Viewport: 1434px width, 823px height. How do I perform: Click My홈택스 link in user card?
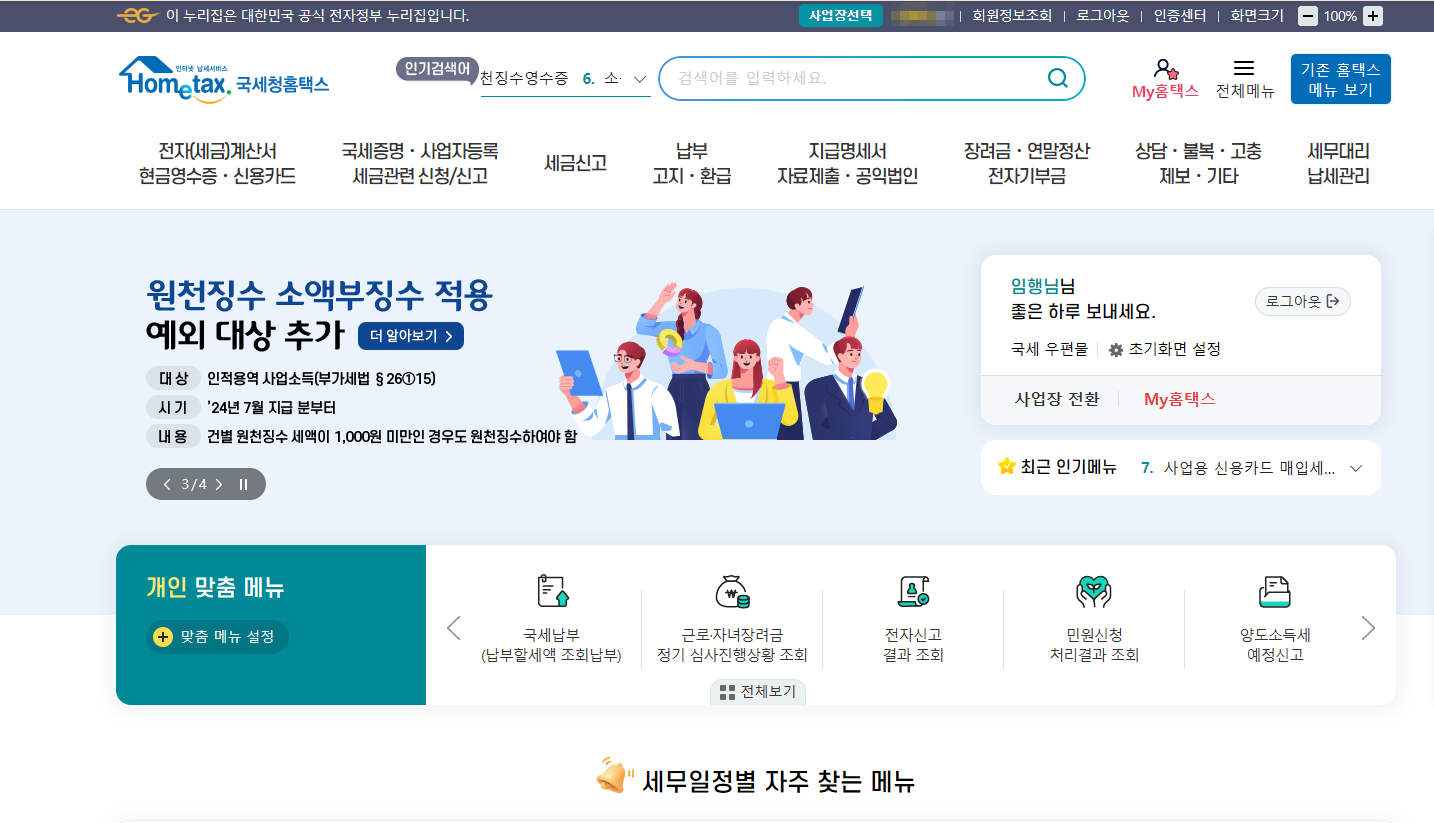[1179, 399]
